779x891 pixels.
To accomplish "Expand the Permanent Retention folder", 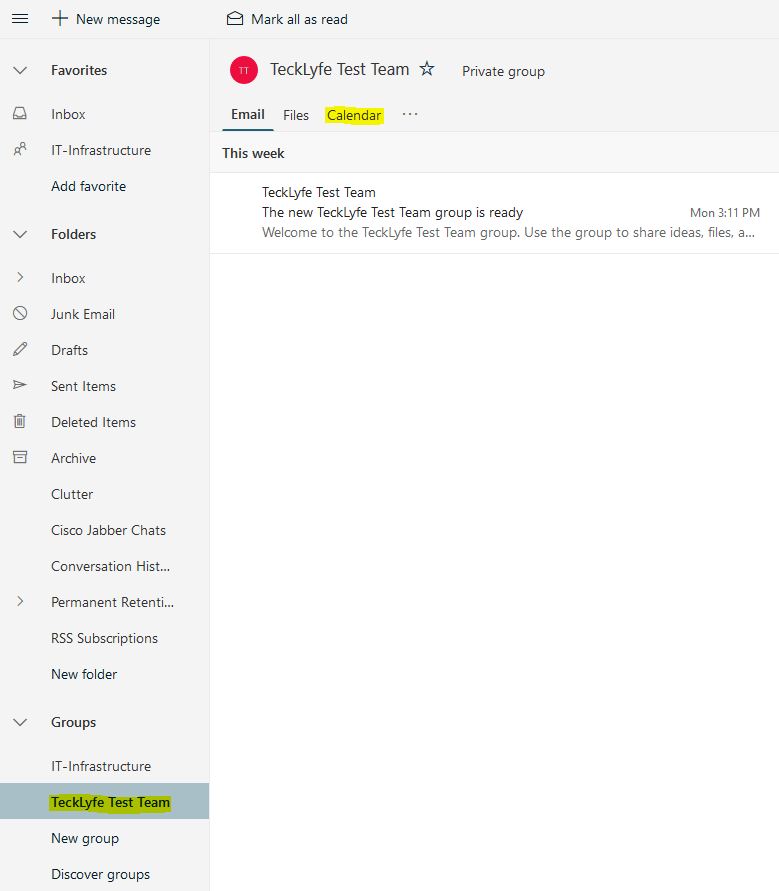I will [x=20, y=602].
